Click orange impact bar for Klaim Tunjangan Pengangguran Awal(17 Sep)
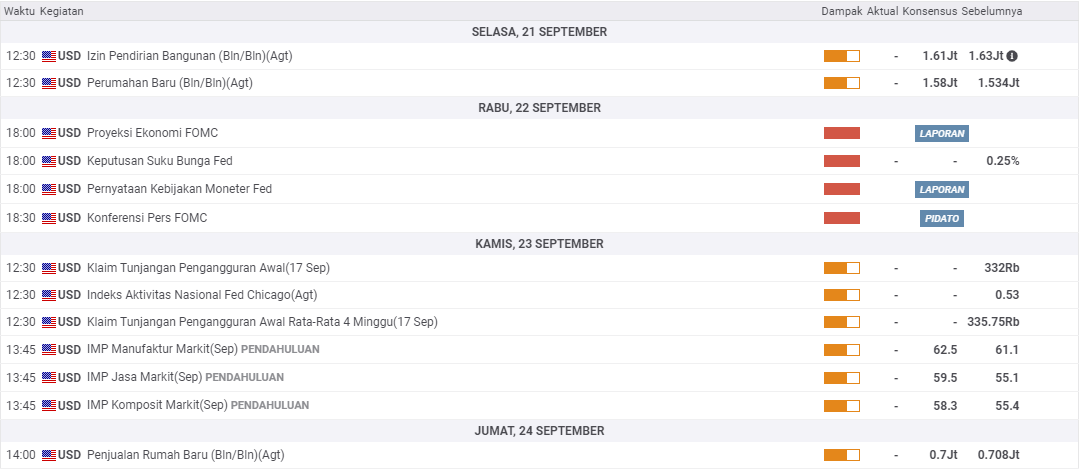 pos(841,268)
